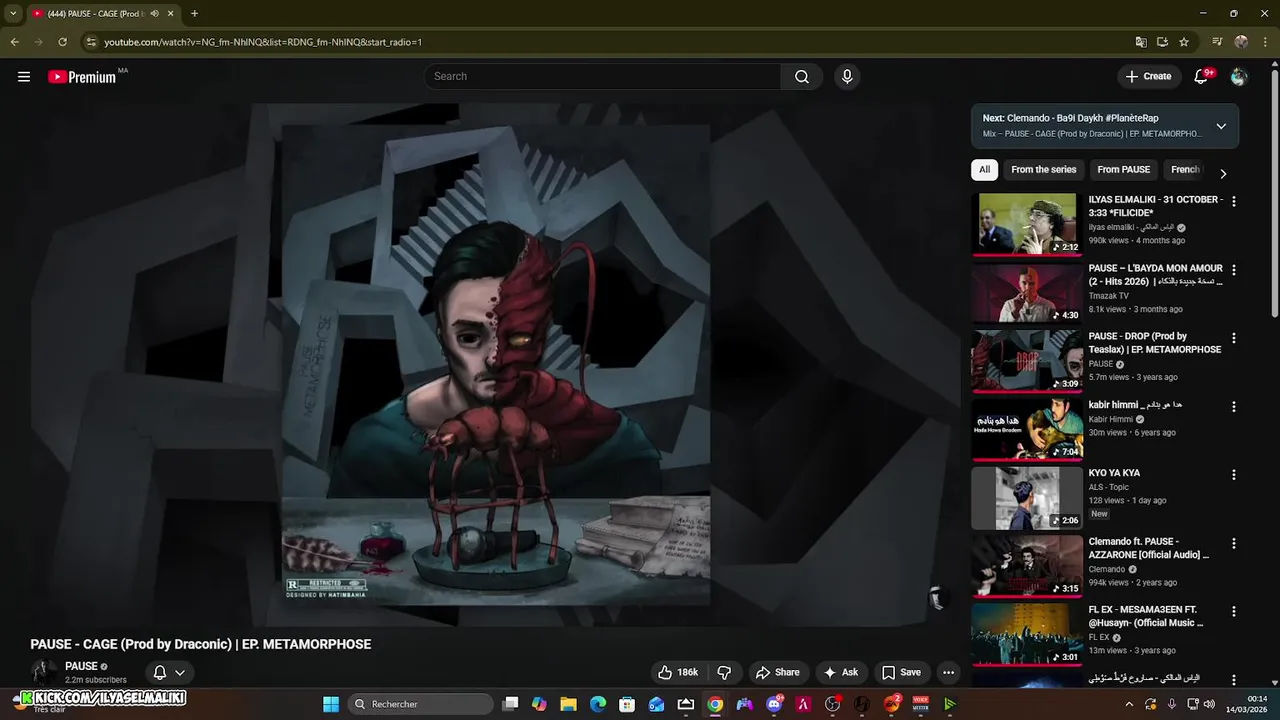Show hidden system tray icons
Screen dimensions: 1280x720
tap(1130, 704)
